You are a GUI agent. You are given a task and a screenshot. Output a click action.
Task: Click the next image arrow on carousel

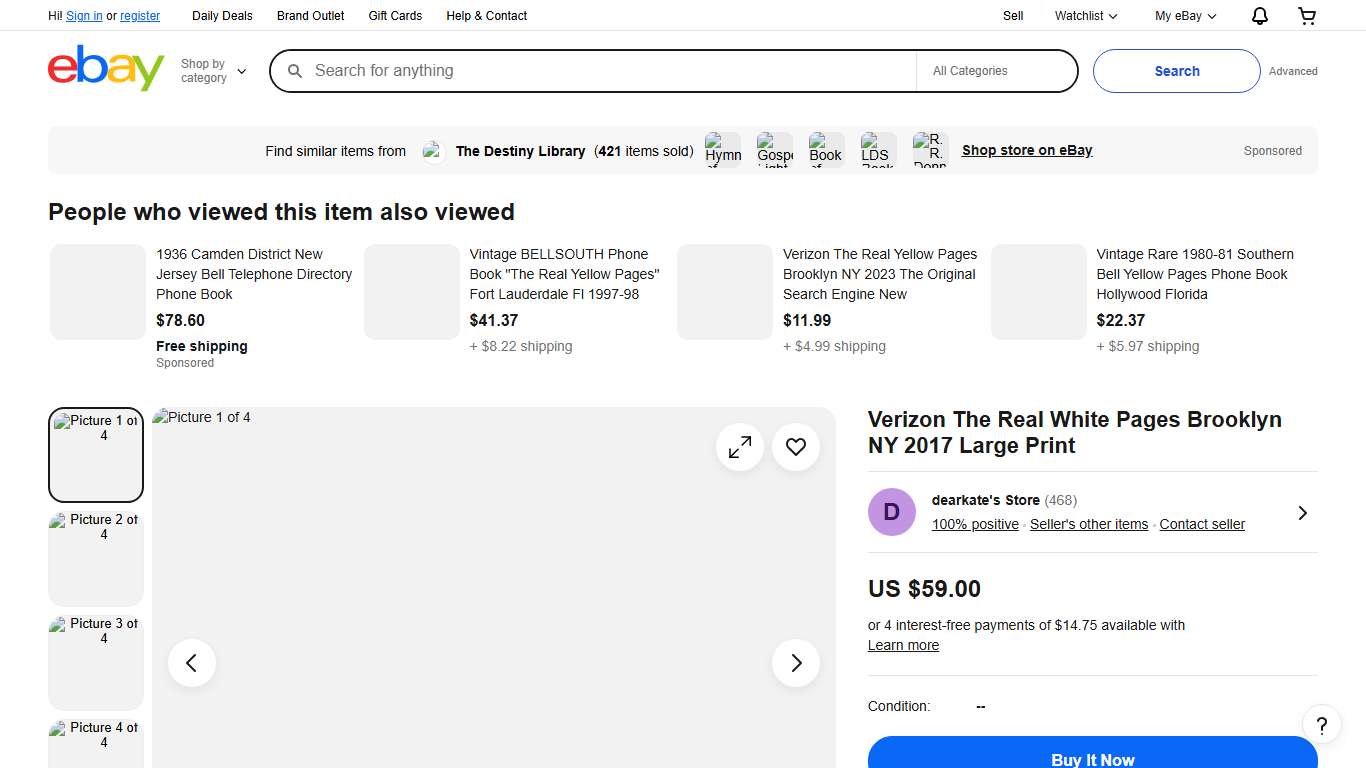tap(795, 662)
